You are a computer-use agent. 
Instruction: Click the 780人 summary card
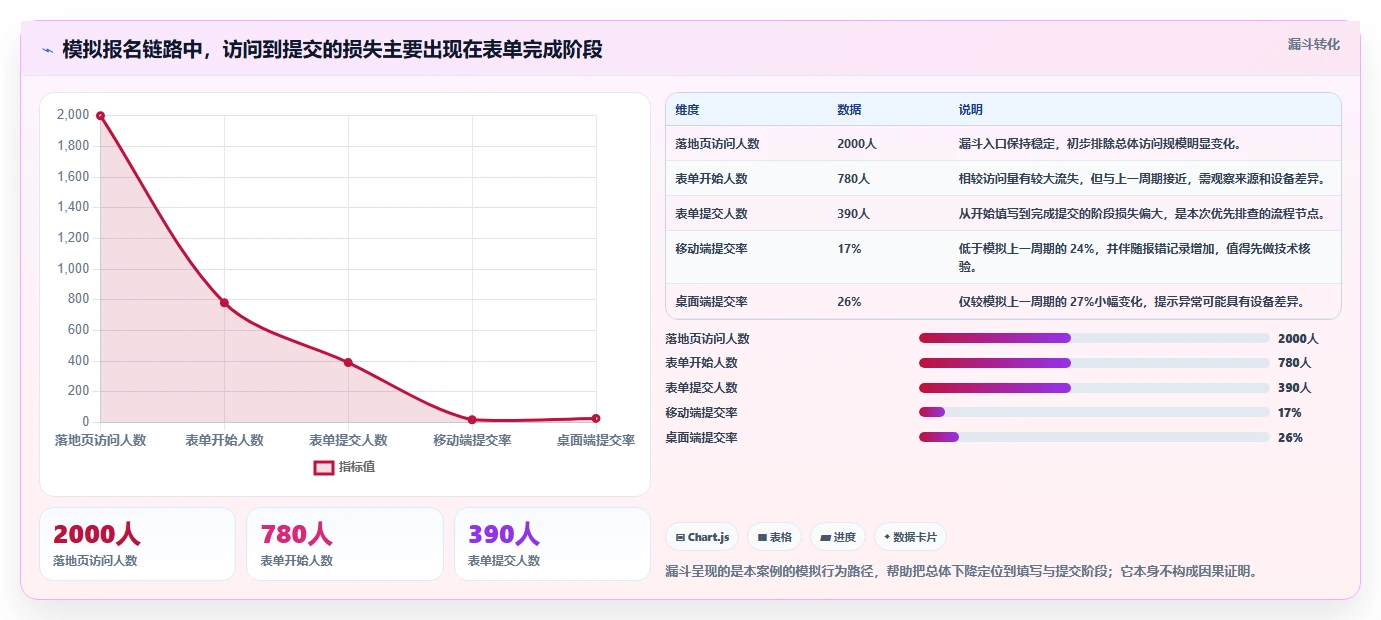[344, 544]
